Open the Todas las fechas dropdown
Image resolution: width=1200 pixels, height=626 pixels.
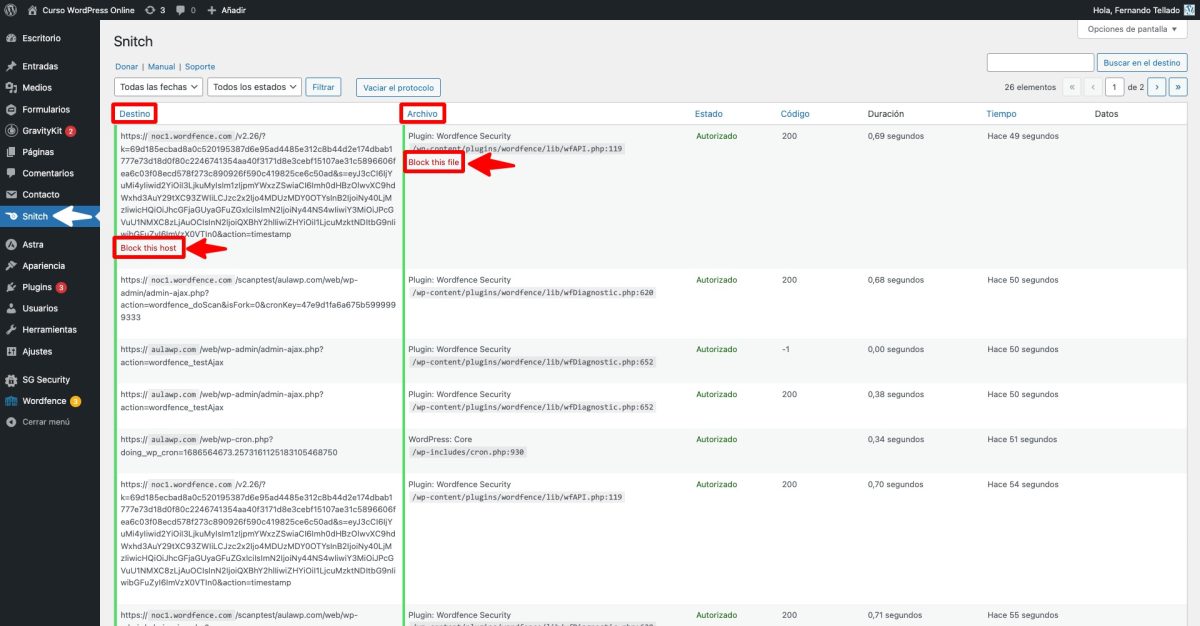[x=159, y=87]
